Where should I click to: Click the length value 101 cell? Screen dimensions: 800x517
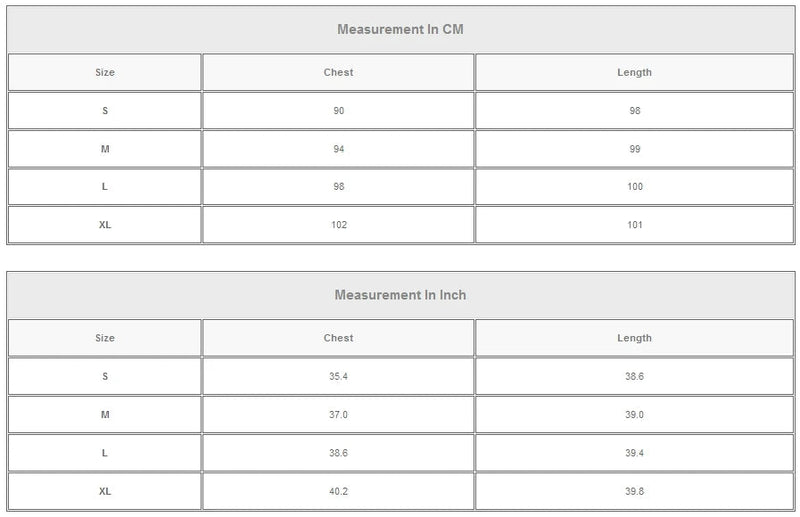pos(634,225)
